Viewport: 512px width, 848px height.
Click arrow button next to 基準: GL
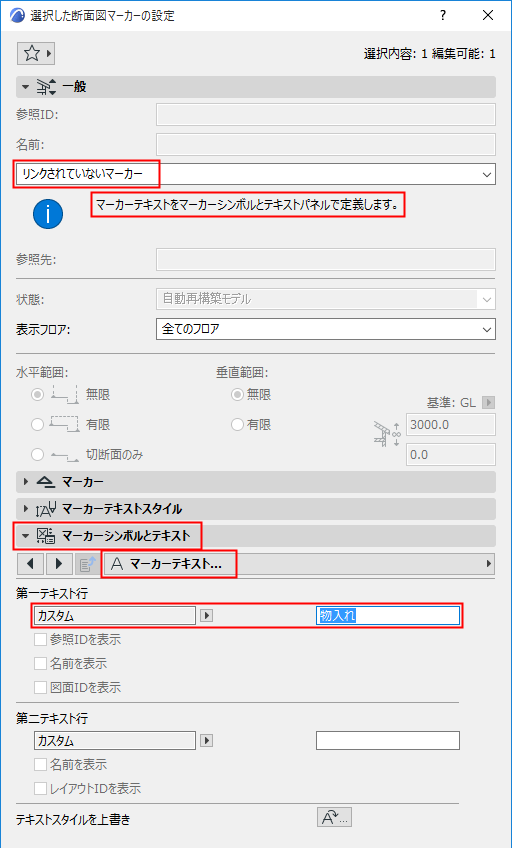[489, 402]
